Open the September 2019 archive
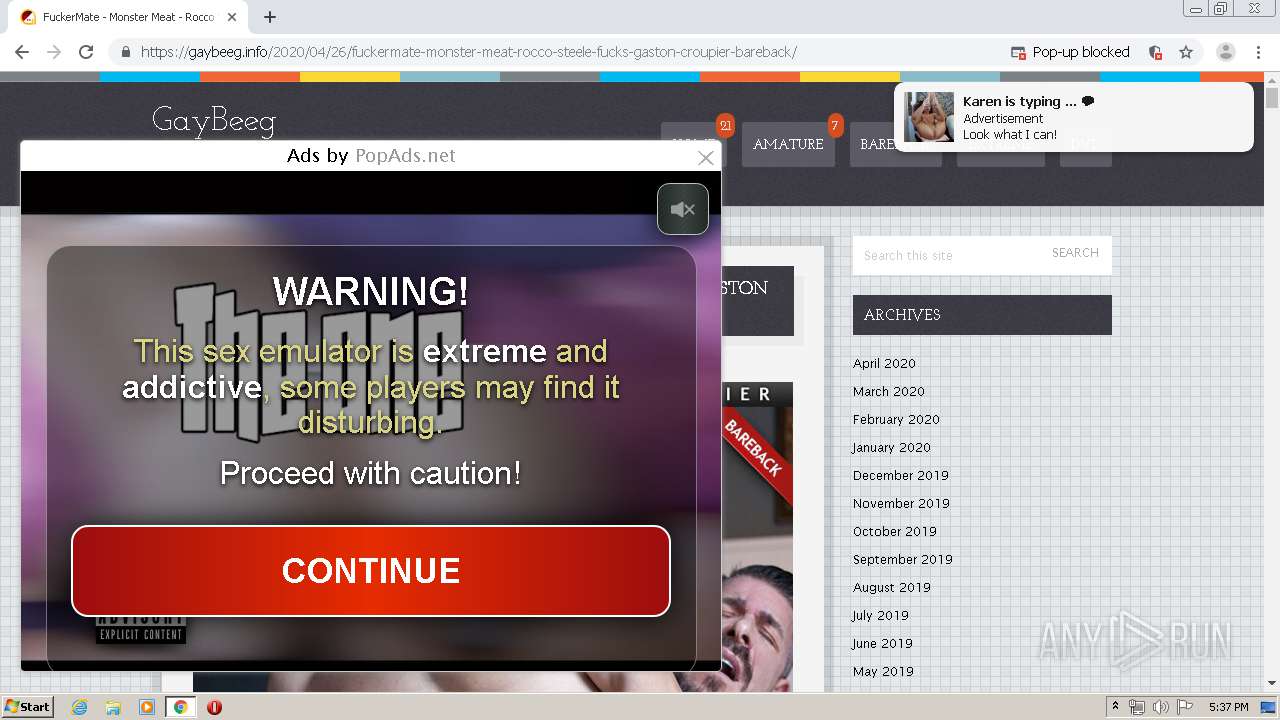Viewport: 1280px width, 720px height. (x=903, y=559)
